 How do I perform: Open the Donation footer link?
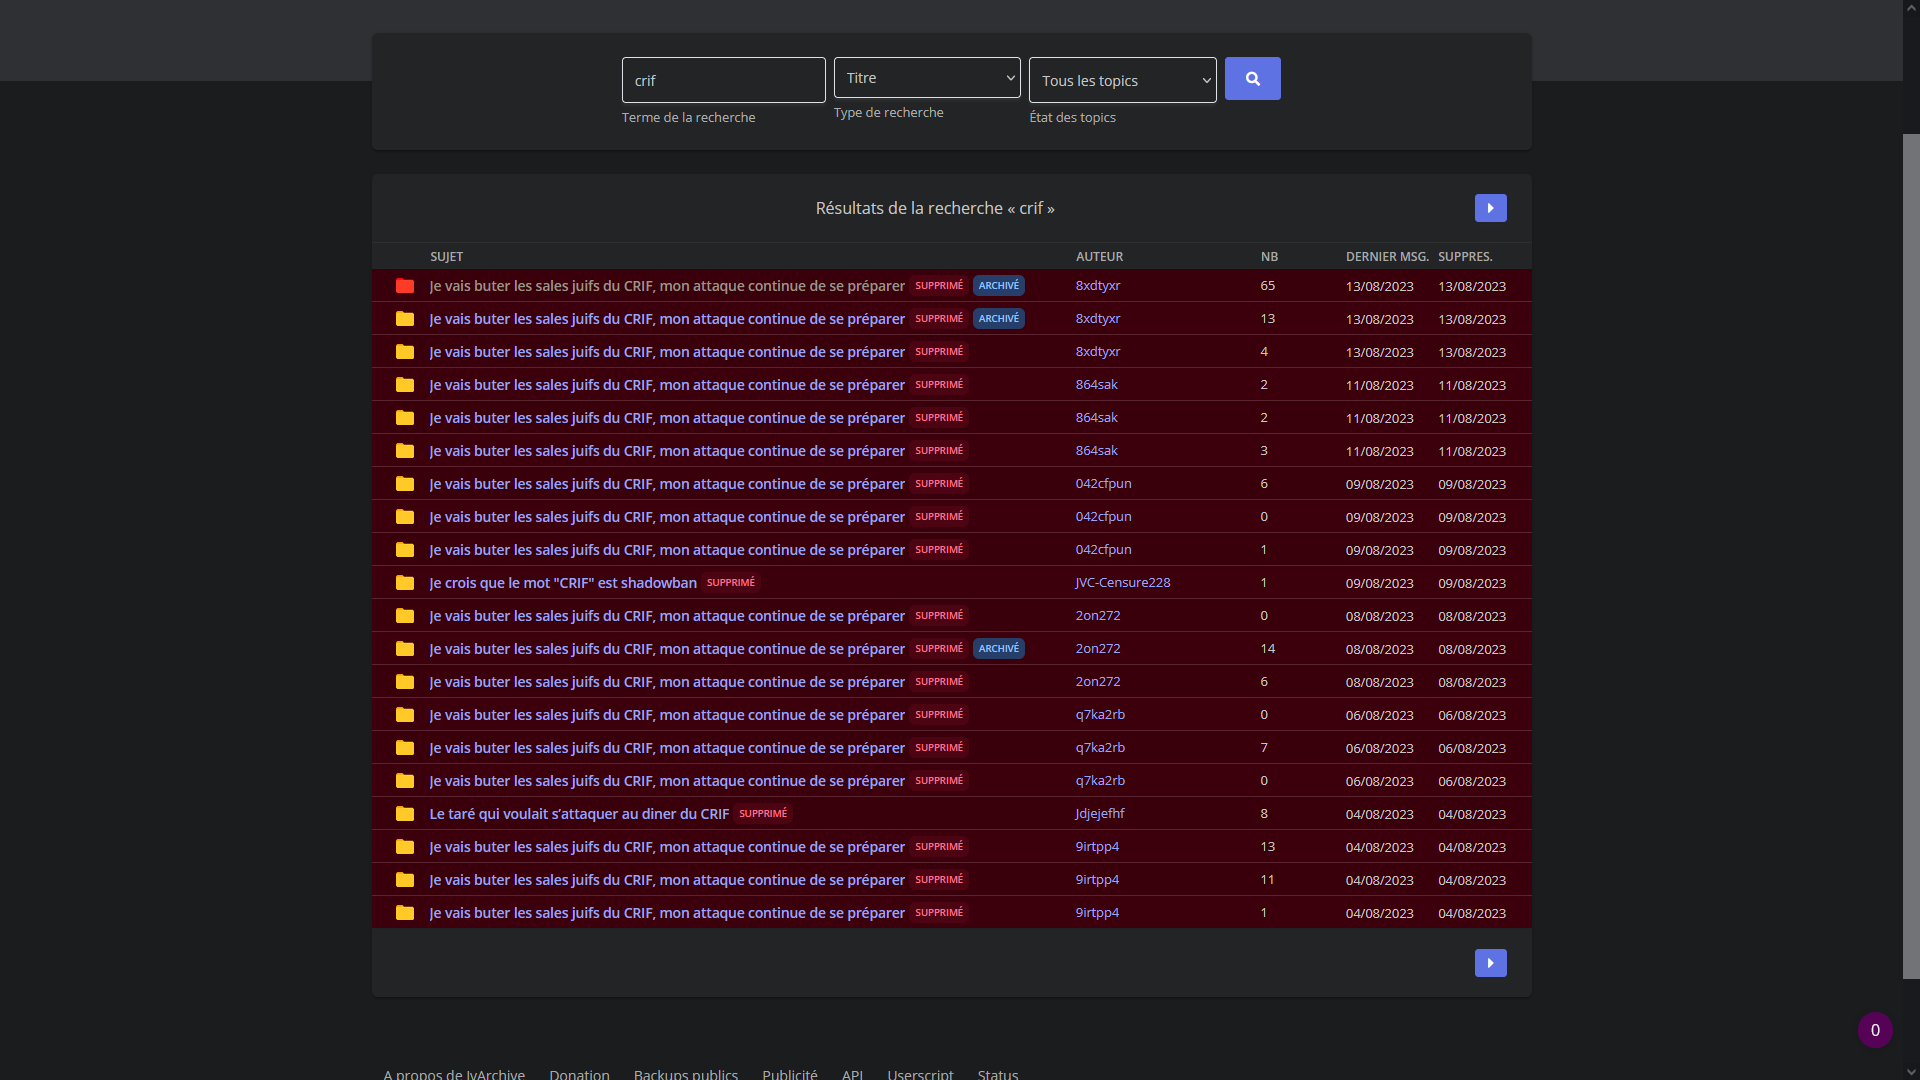click(x=579, y=1074)
